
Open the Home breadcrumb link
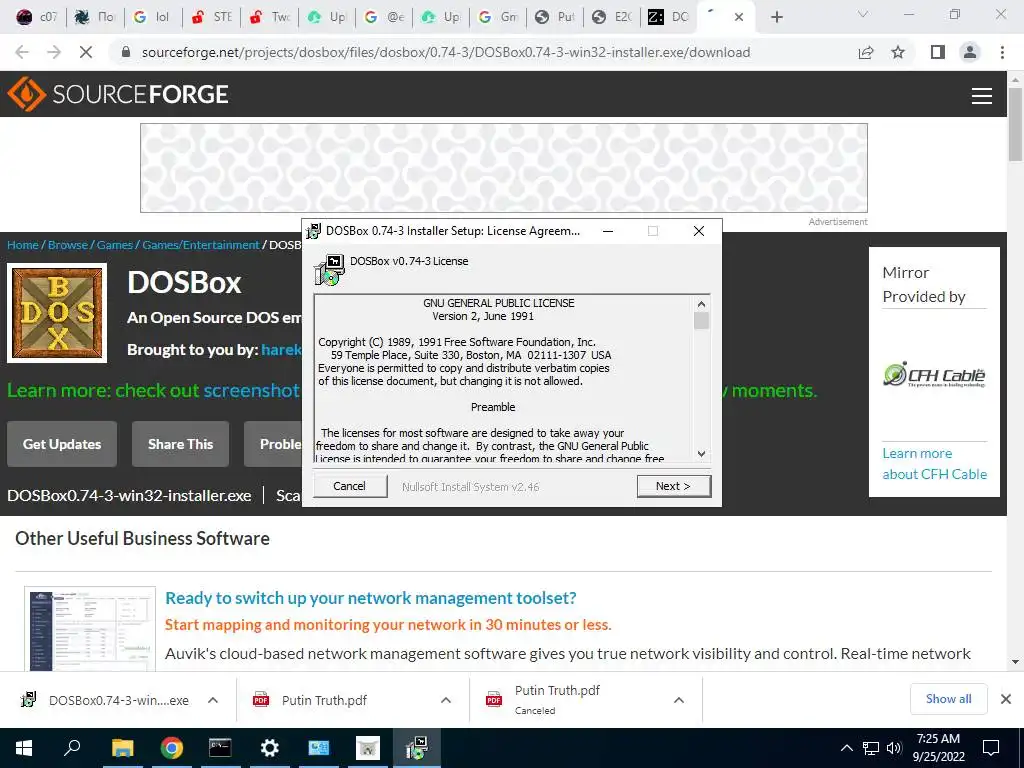click(23, 245)
